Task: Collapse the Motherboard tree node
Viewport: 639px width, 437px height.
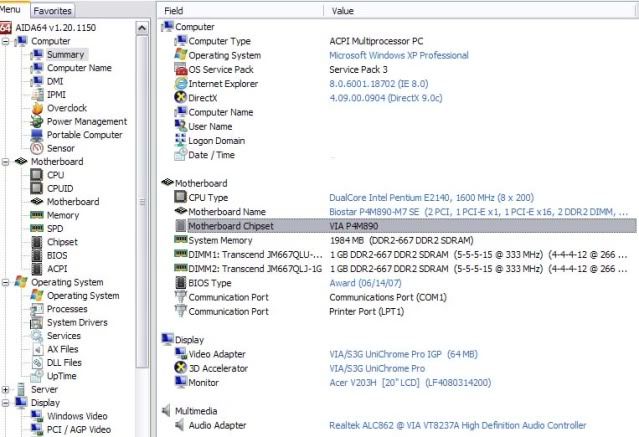Action: tap(5, 162)
